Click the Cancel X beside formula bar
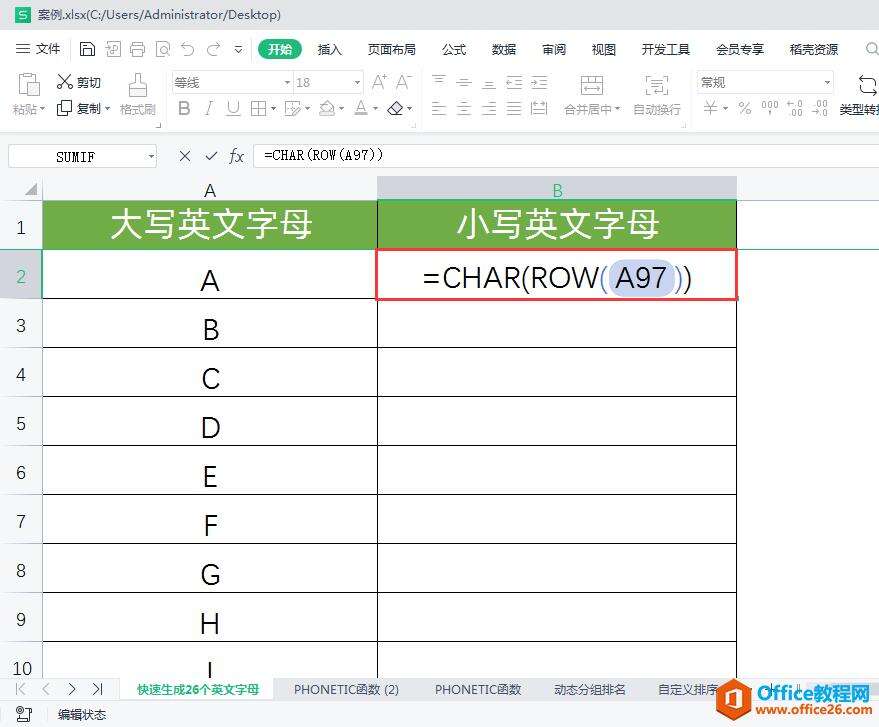This screenshot has width=879, height=727. coord(184,156)
